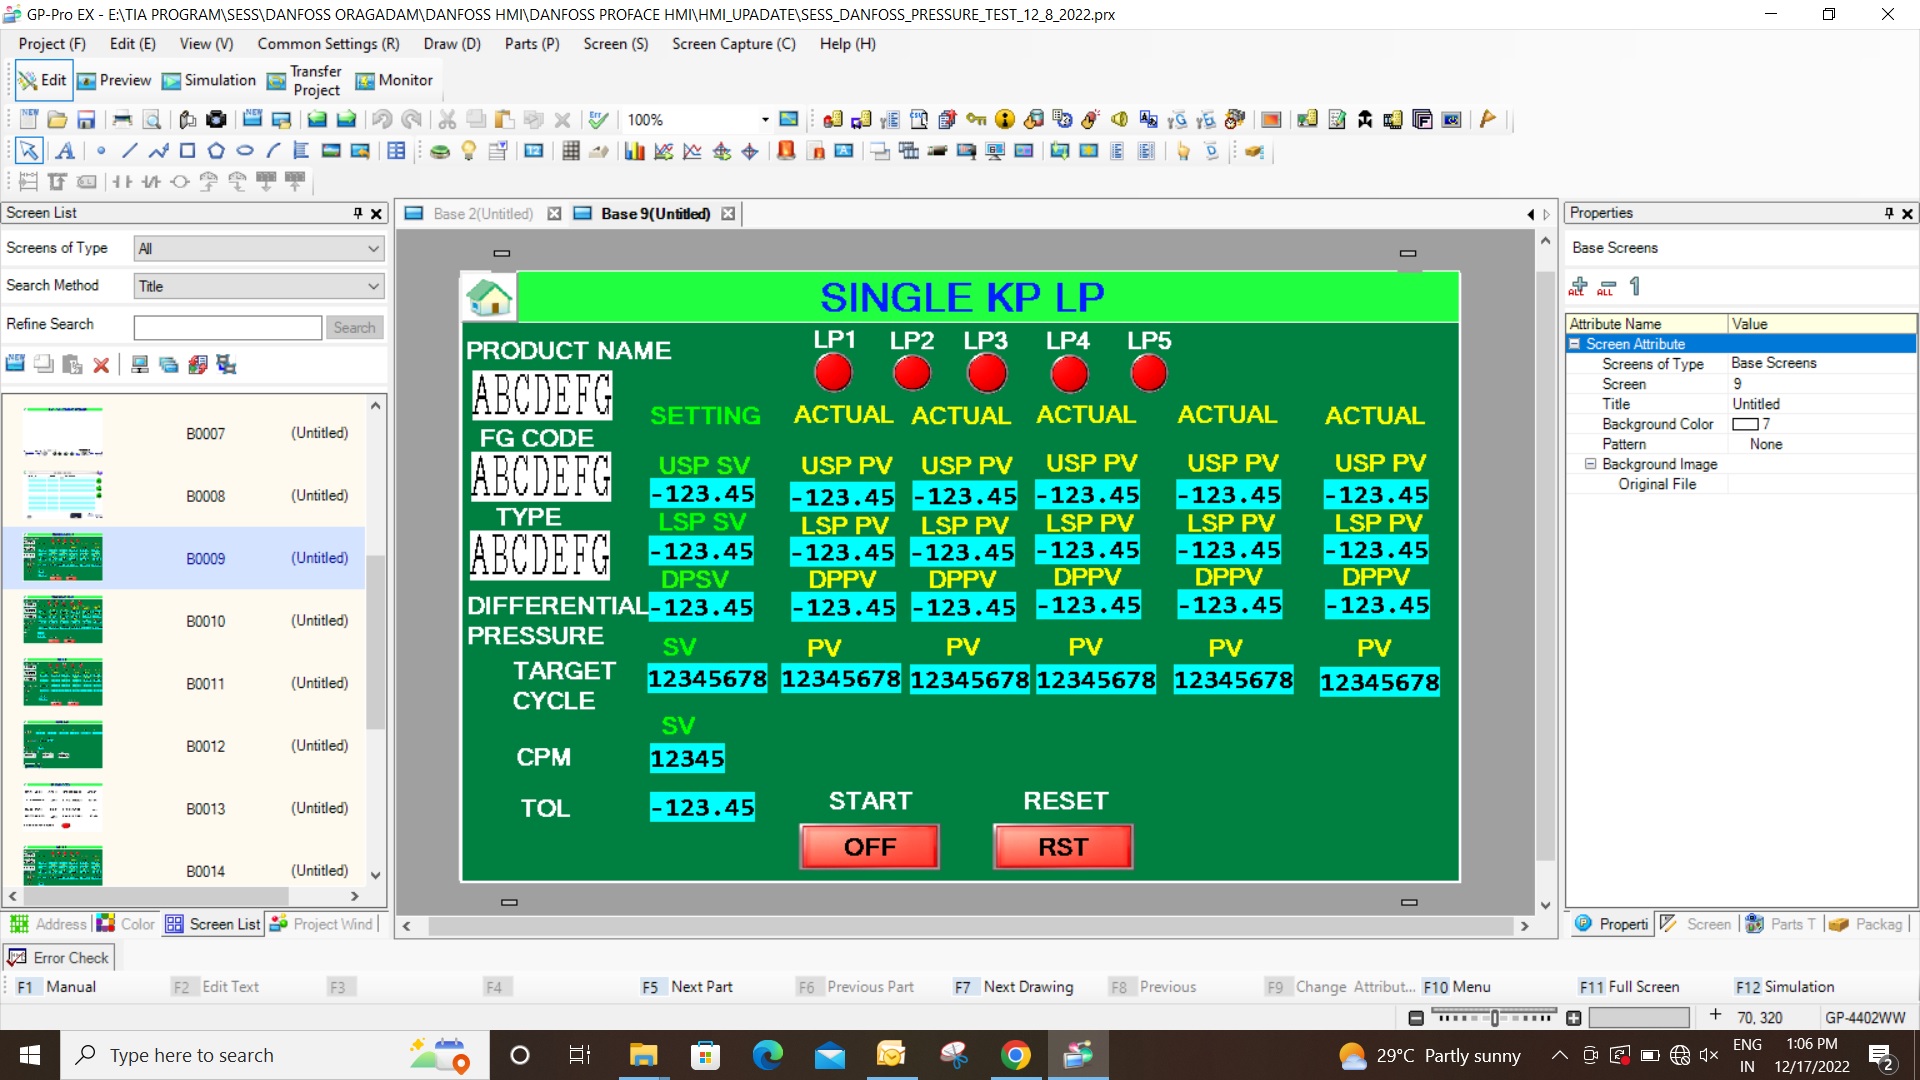
Task: Click the Lamp part icon
Action: pos(468,151)
